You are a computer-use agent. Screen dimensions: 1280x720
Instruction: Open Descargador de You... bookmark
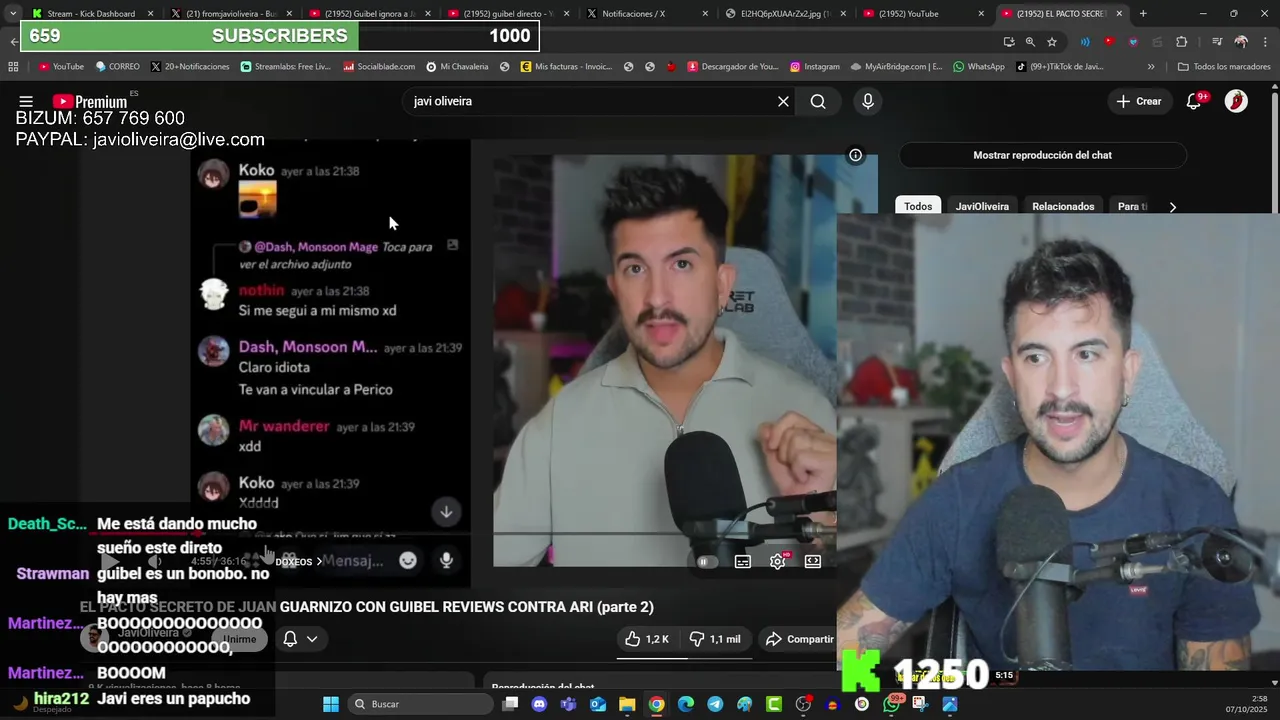[x=733, y=67]
